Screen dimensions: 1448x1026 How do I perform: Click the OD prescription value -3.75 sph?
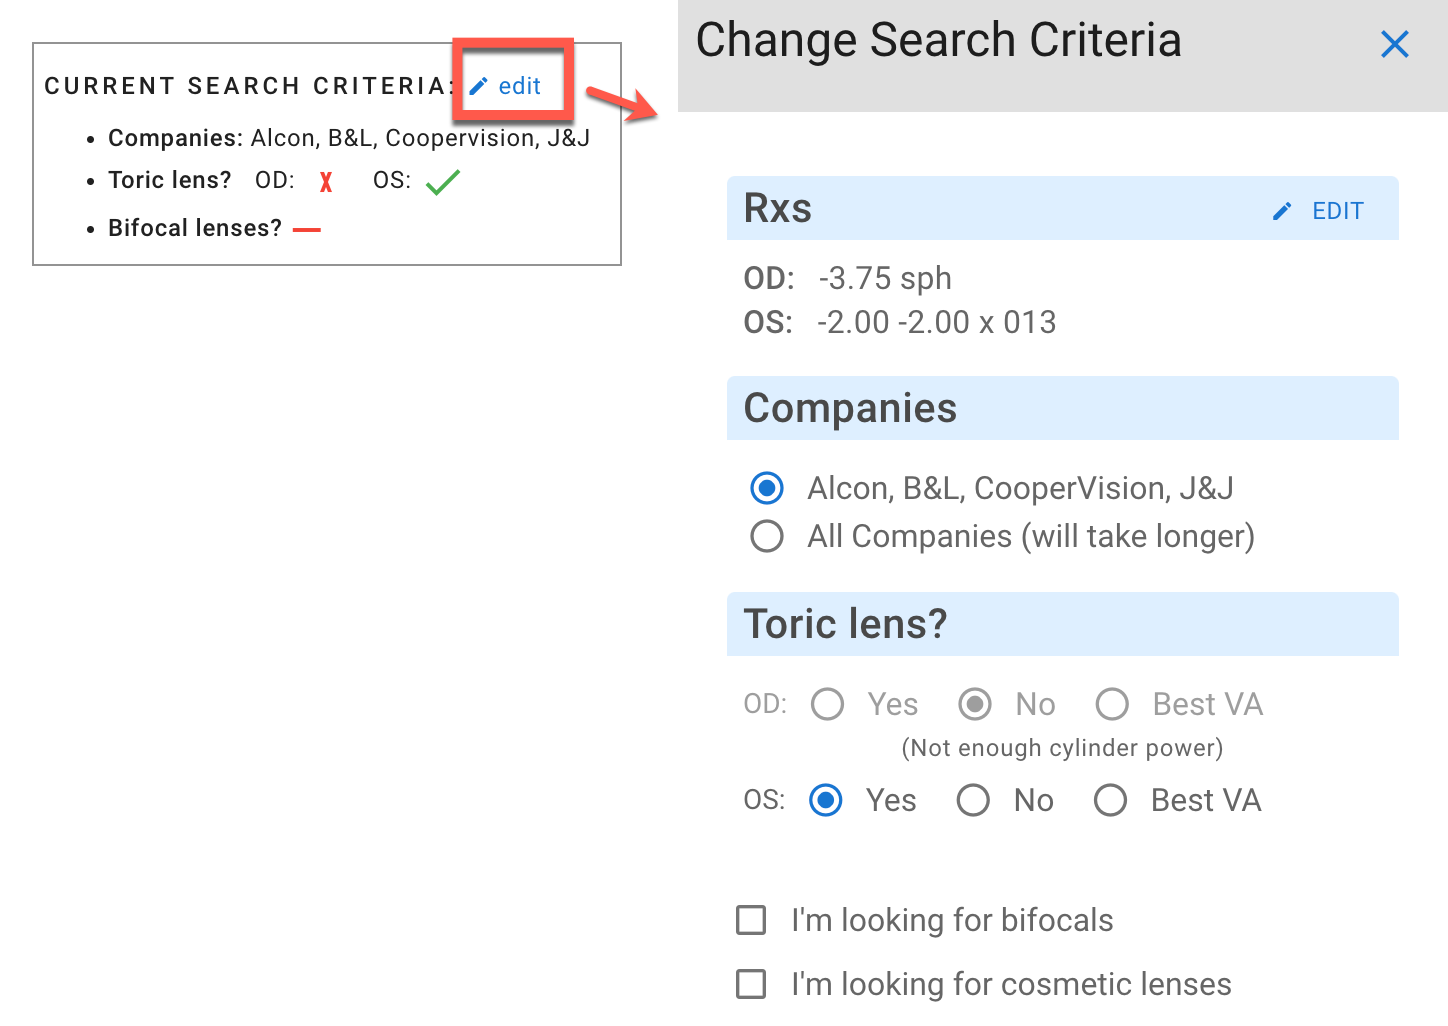885,278
